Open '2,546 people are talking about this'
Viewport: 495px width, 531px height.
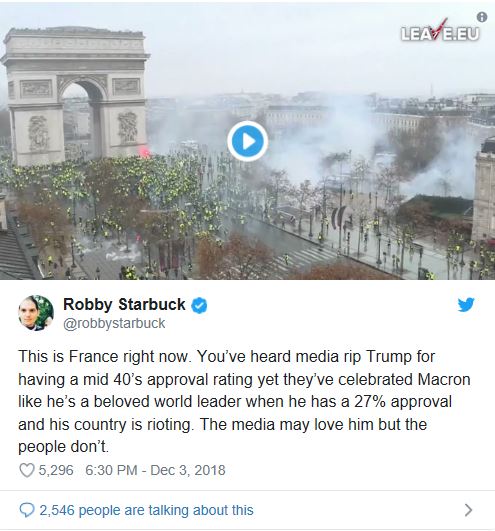pyautogui.click(x=146, y=510)
